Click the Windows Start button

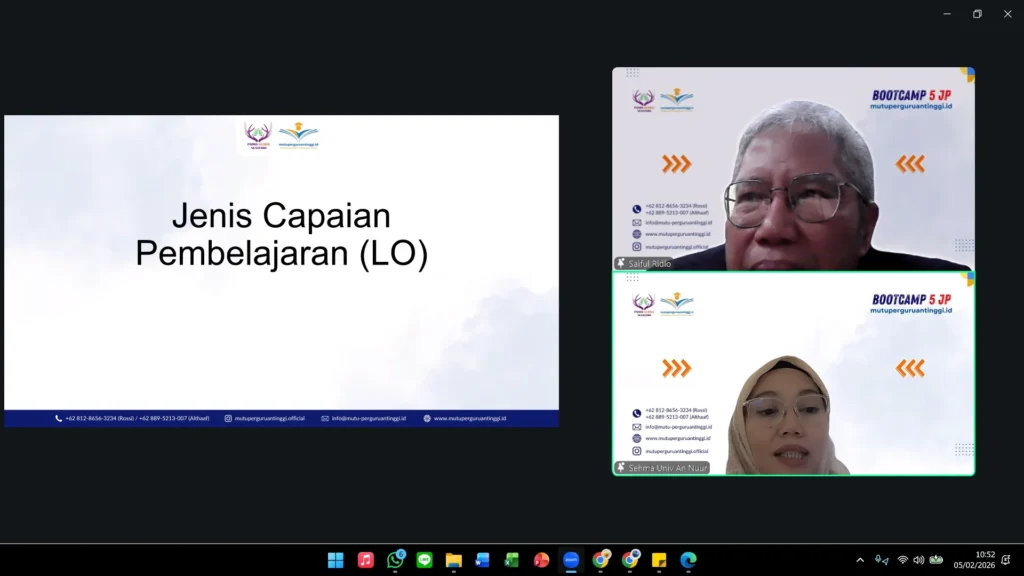[x=336, y=560]
